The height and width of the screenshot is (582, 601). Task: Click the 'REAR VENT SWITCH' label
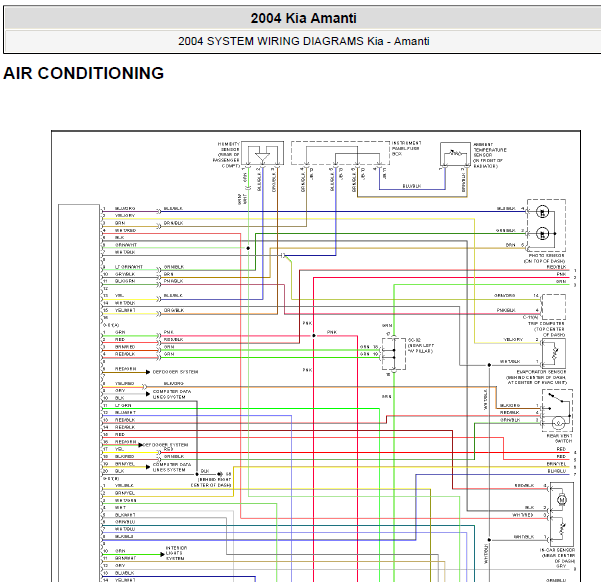[x=560, y=438]
